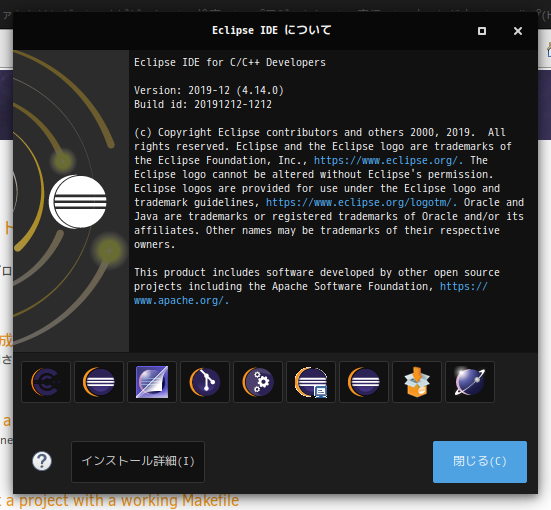Click the Eclipse logo in the splash image
This screenshot has height=510, width=551.
click(x=78, y=201)
